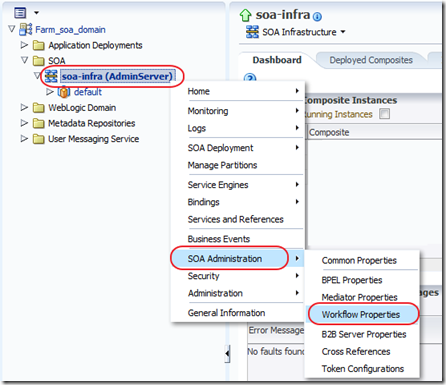Select B2B Server Properties in the submenu

(x=362, y=334)
